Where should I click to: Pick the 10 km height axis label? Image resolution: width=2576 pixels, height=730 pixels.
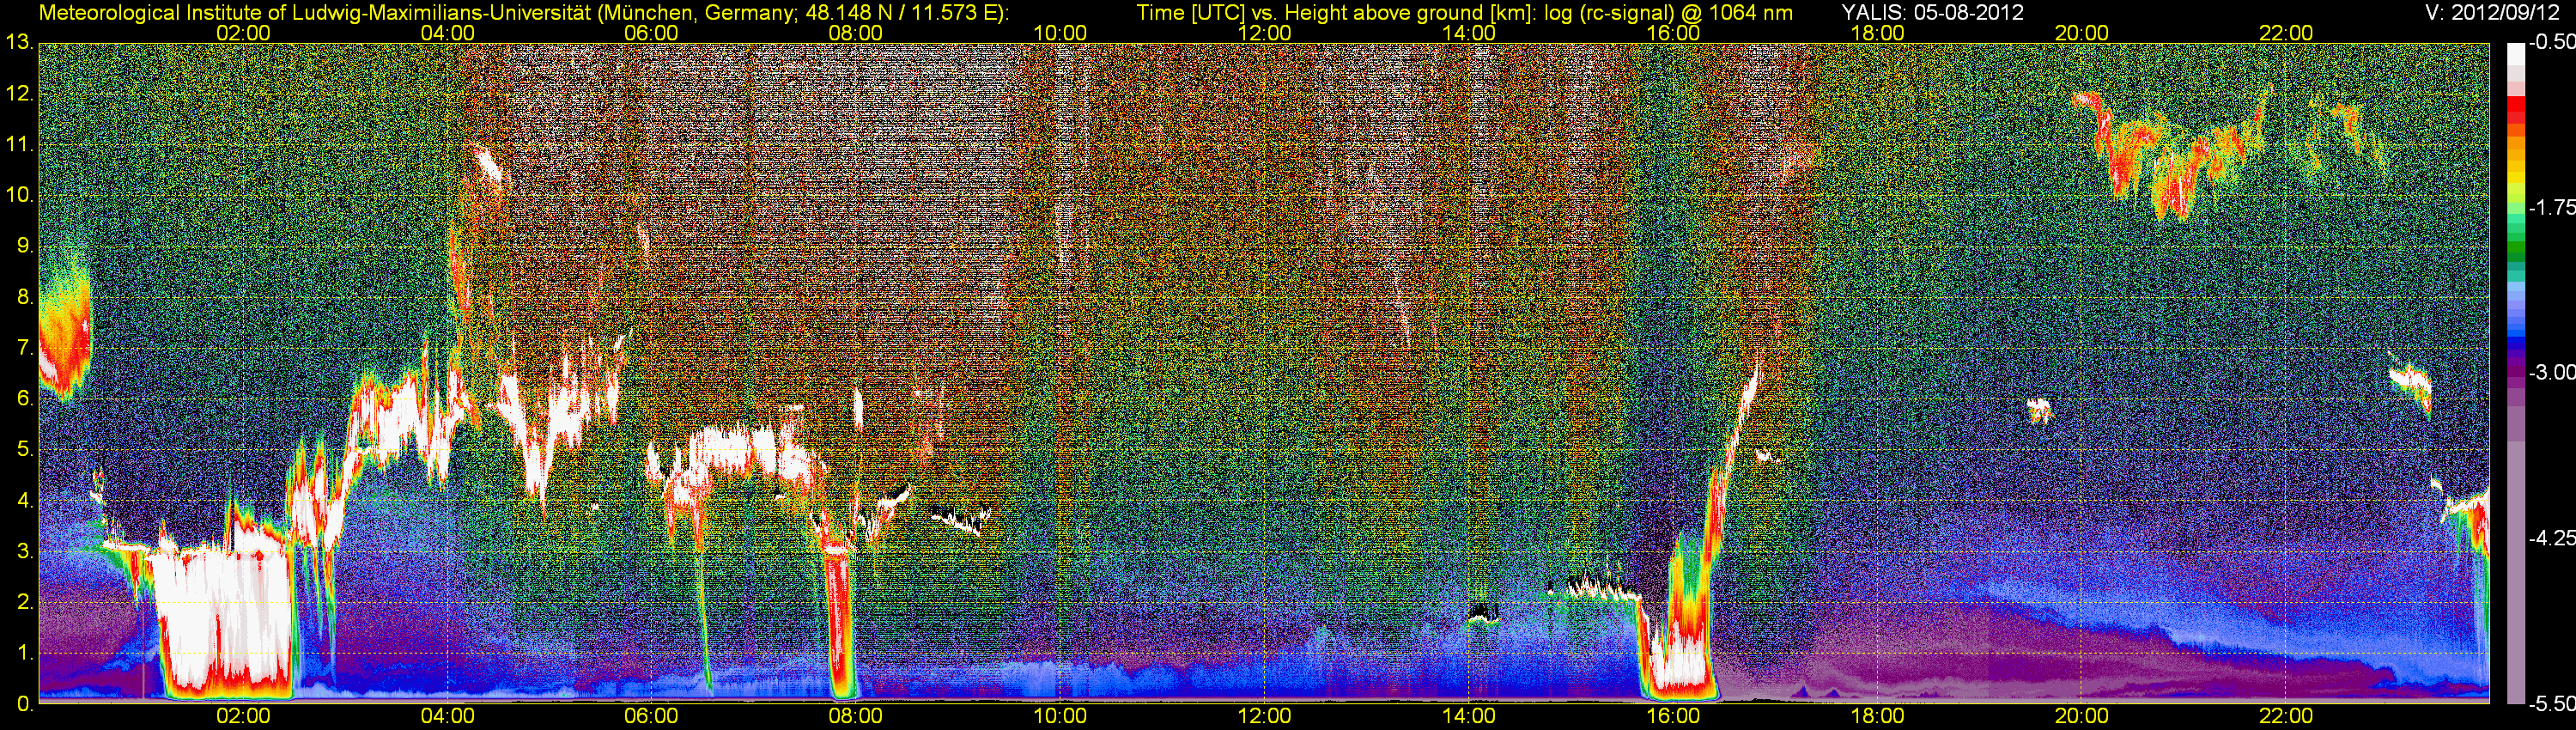tap(18, 196)
